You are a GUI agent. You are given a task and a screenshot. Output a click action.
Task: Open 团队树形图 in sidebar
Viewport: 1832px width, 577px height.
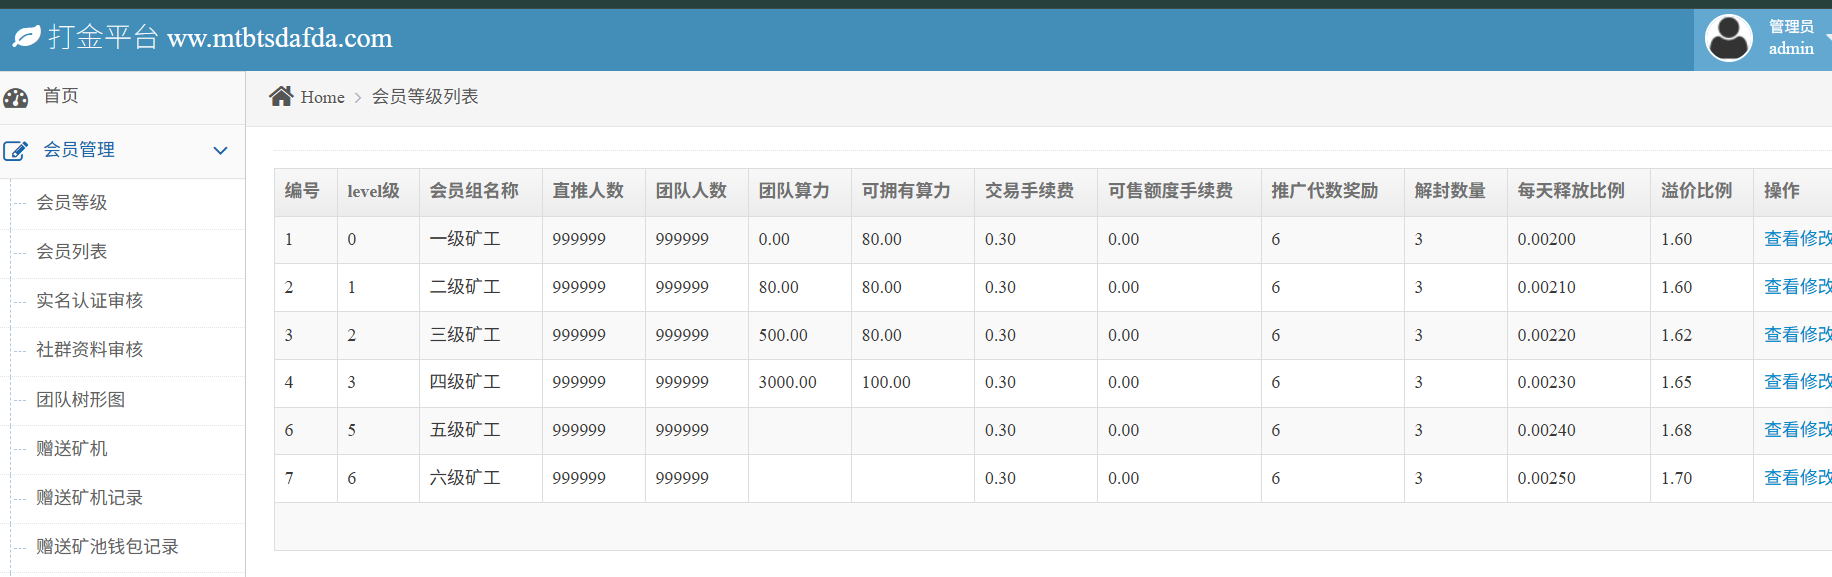pyautogui.click(x=81, y=400)
